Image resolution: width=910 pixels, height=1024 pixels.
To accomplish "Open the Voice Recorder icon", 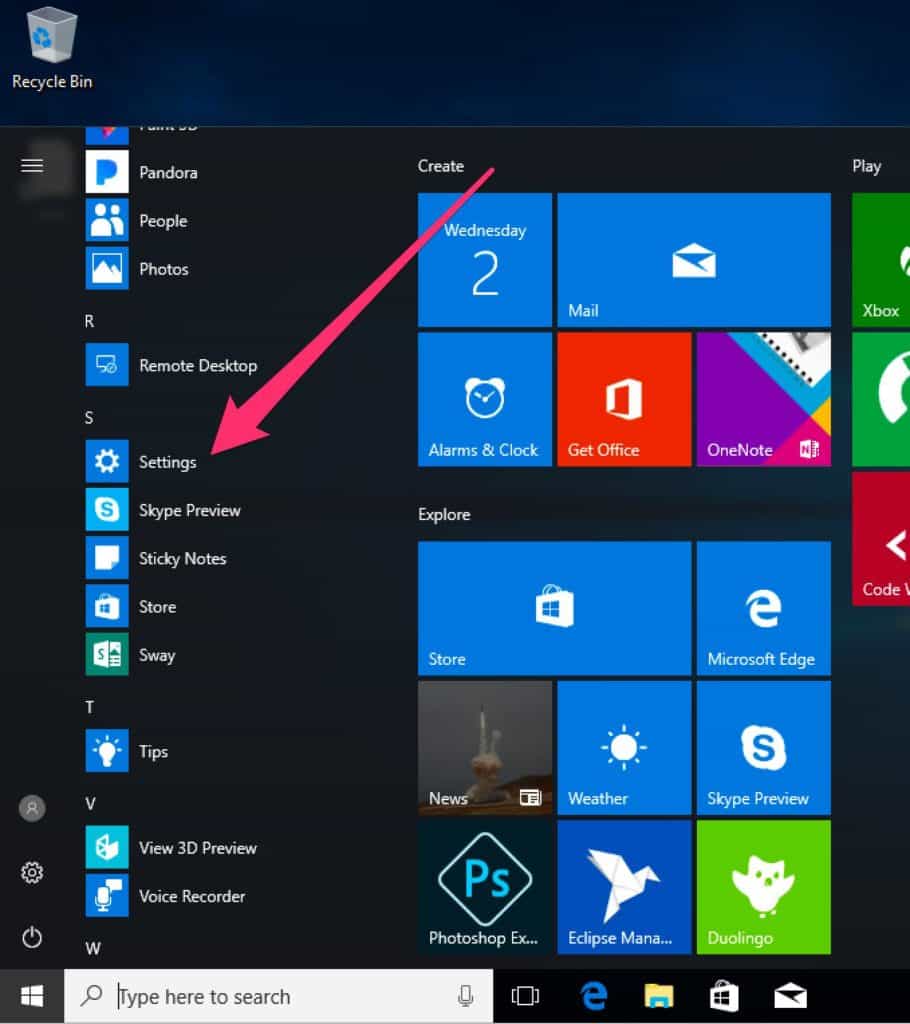I will click(106, 895).
